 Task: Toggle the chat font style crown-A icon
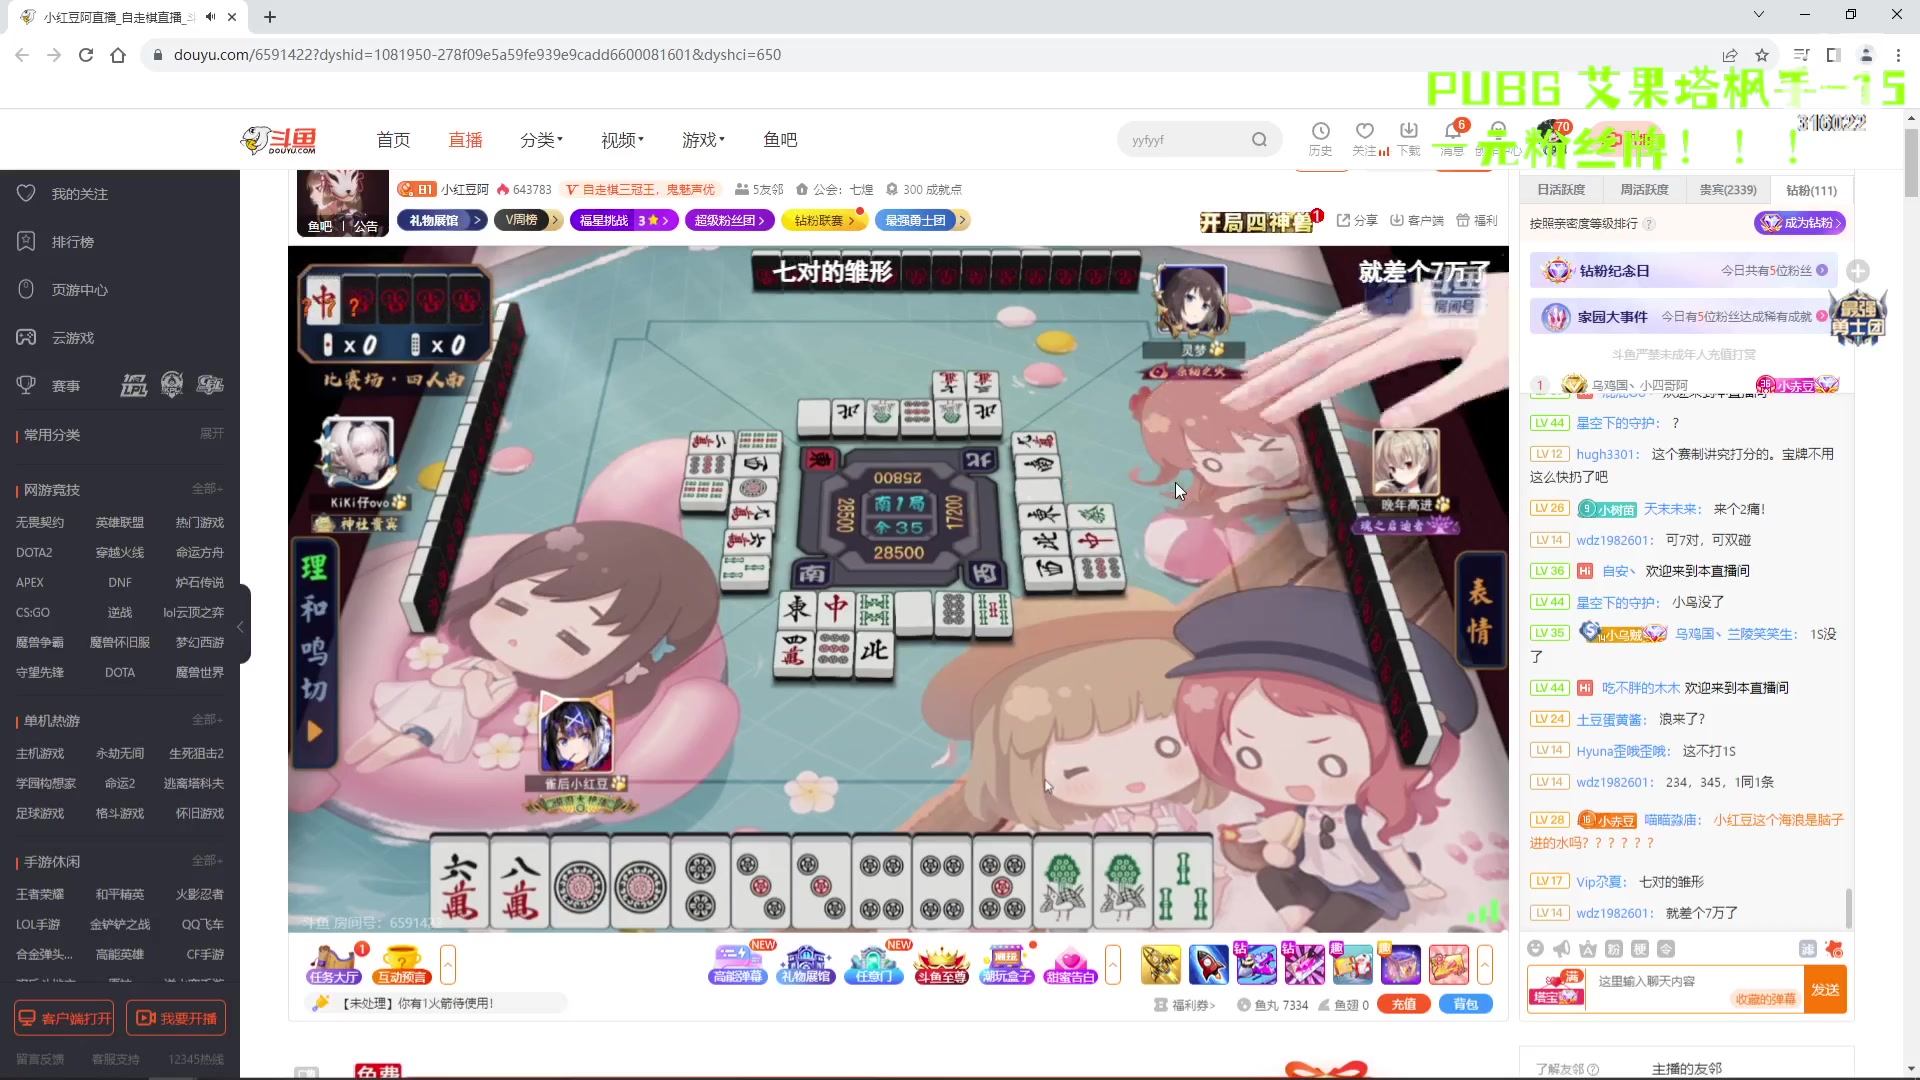1587,948
